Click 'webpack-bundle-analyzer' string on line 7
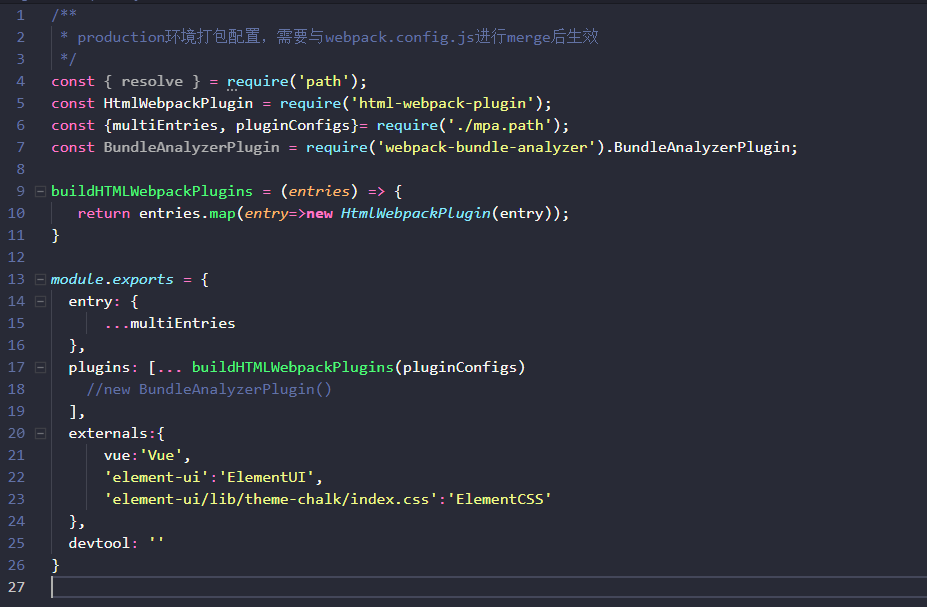This screenshot has height=607, width=927. click(x=486, y=147)
